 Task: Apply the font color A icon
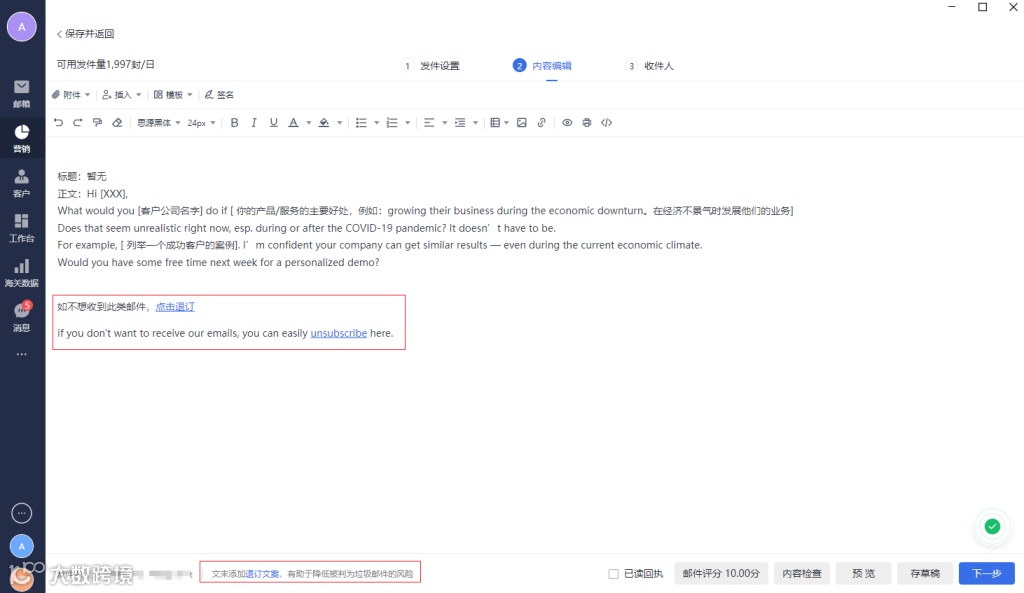(x=293, y=123)
